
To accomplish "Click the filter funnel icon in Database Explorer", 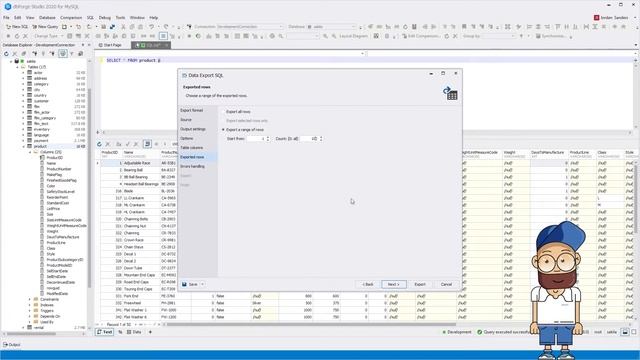I will pos(72,53).
